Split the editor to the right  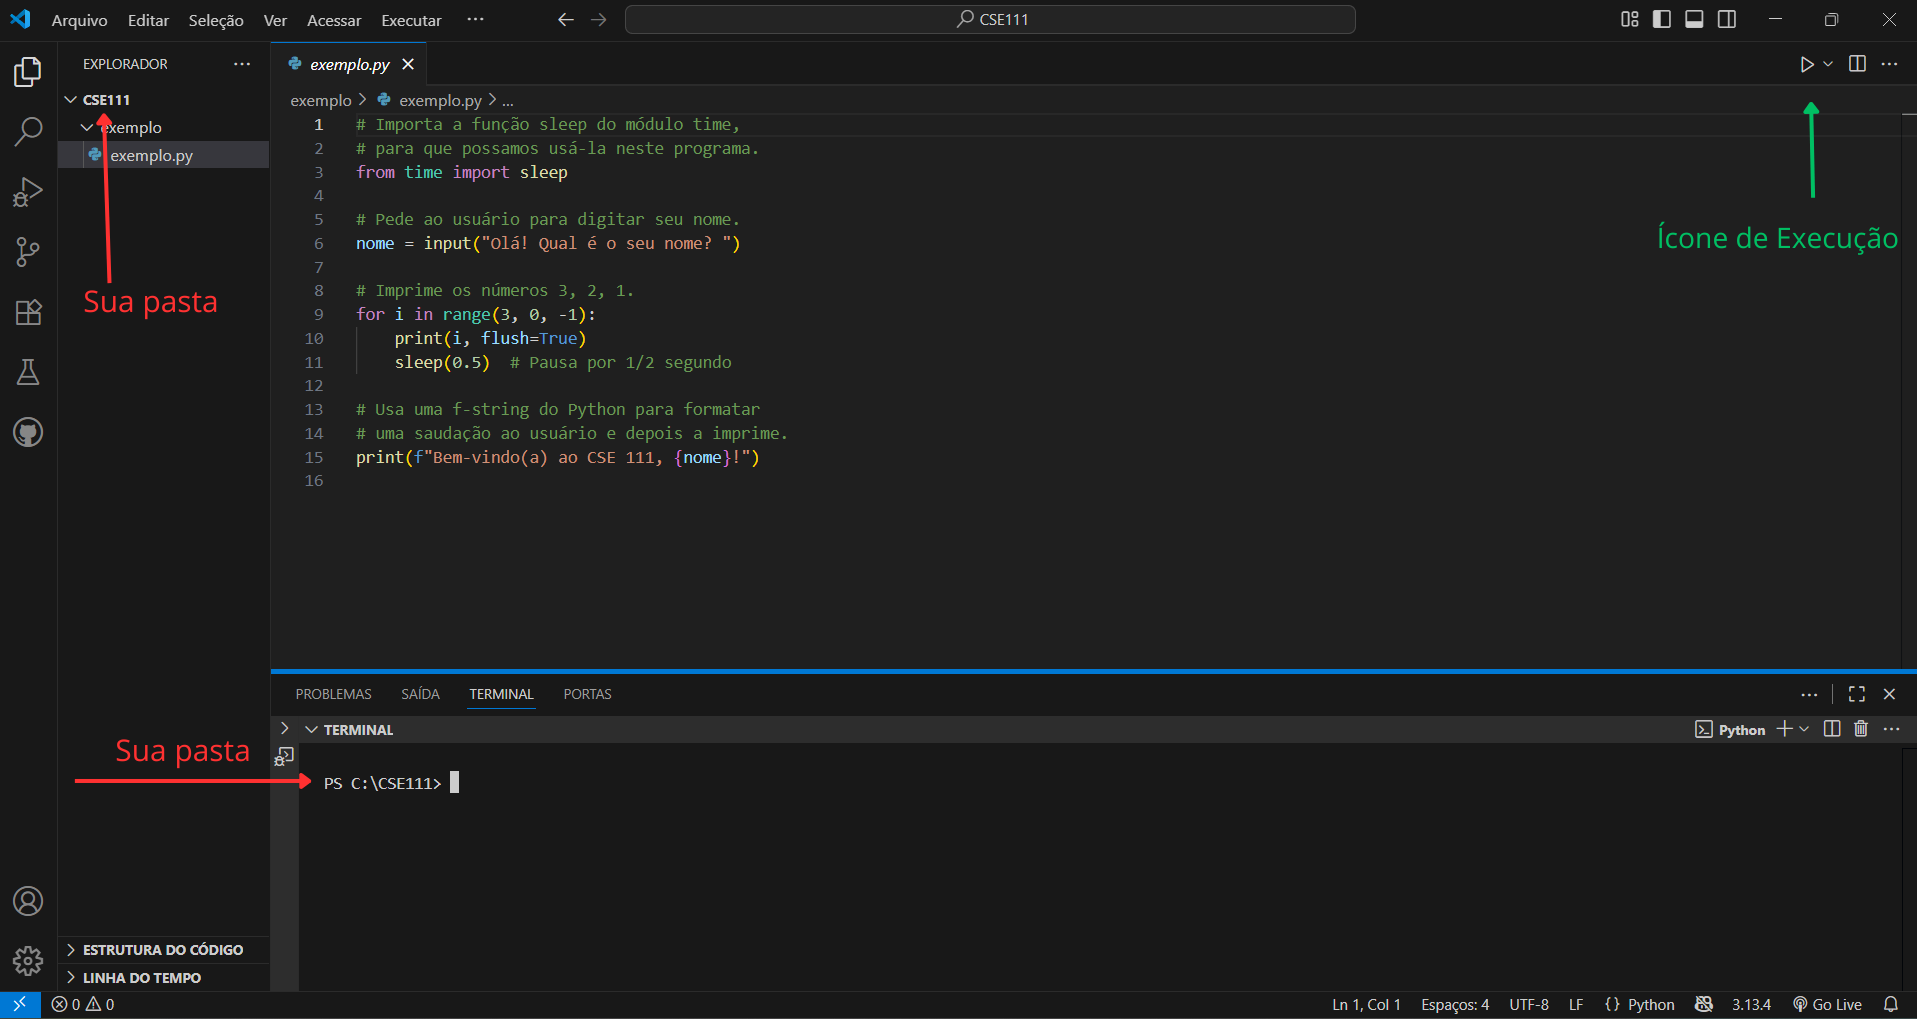click(1857, 64)
